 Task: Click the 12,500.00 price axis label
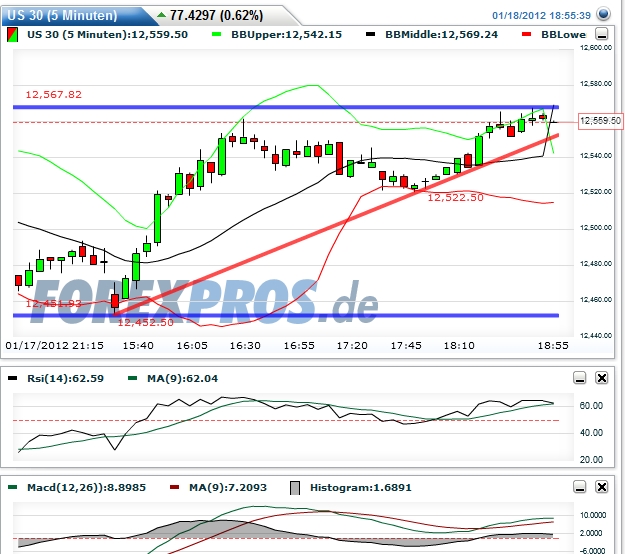tap(596, 228)
